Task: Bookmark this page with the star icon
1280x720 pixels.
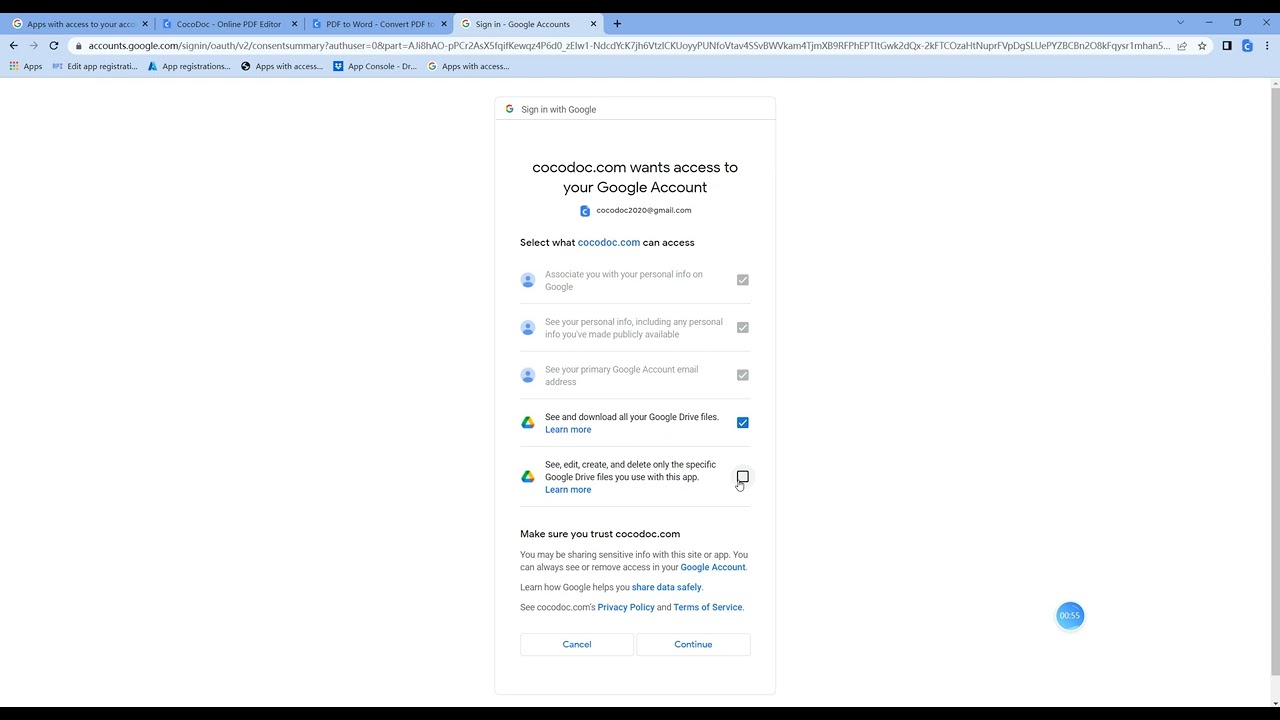Action: [1202, 45]
